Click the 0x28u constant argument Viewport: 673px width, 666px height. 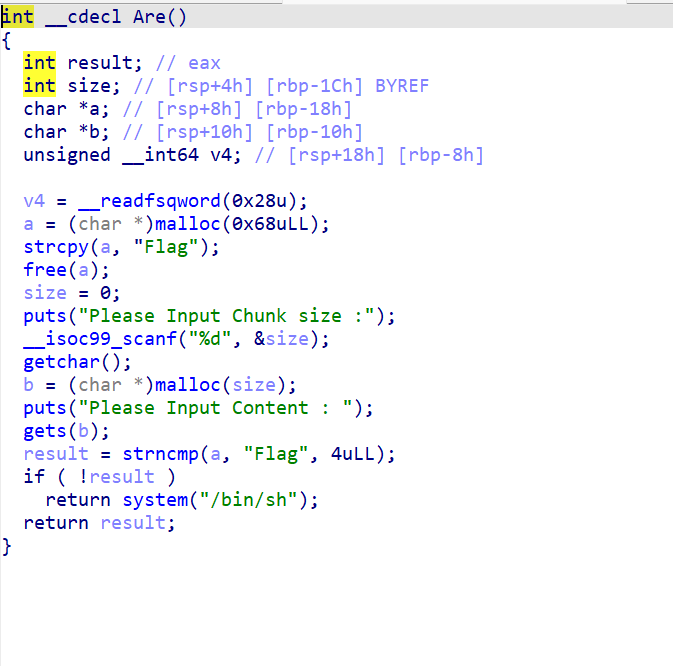tap(259, 201)
